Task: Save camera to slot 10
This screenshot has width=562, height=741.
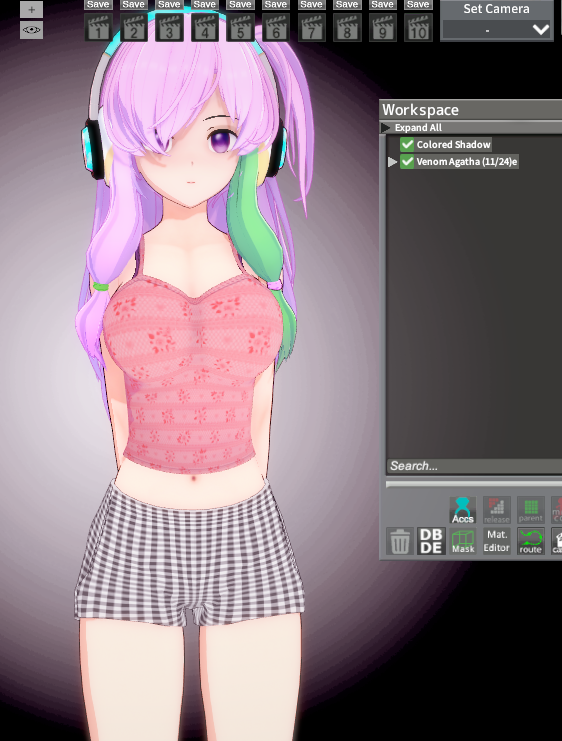Action: [x=418, y=5]
